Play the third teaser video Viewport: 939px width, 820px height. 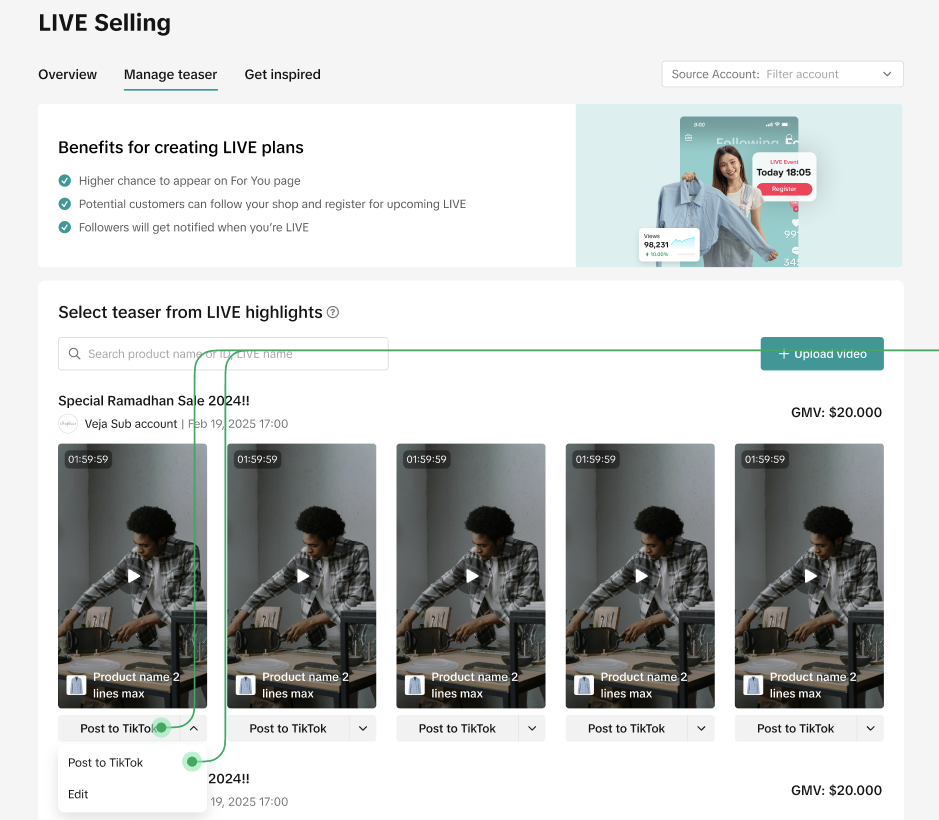pos(471,576)
